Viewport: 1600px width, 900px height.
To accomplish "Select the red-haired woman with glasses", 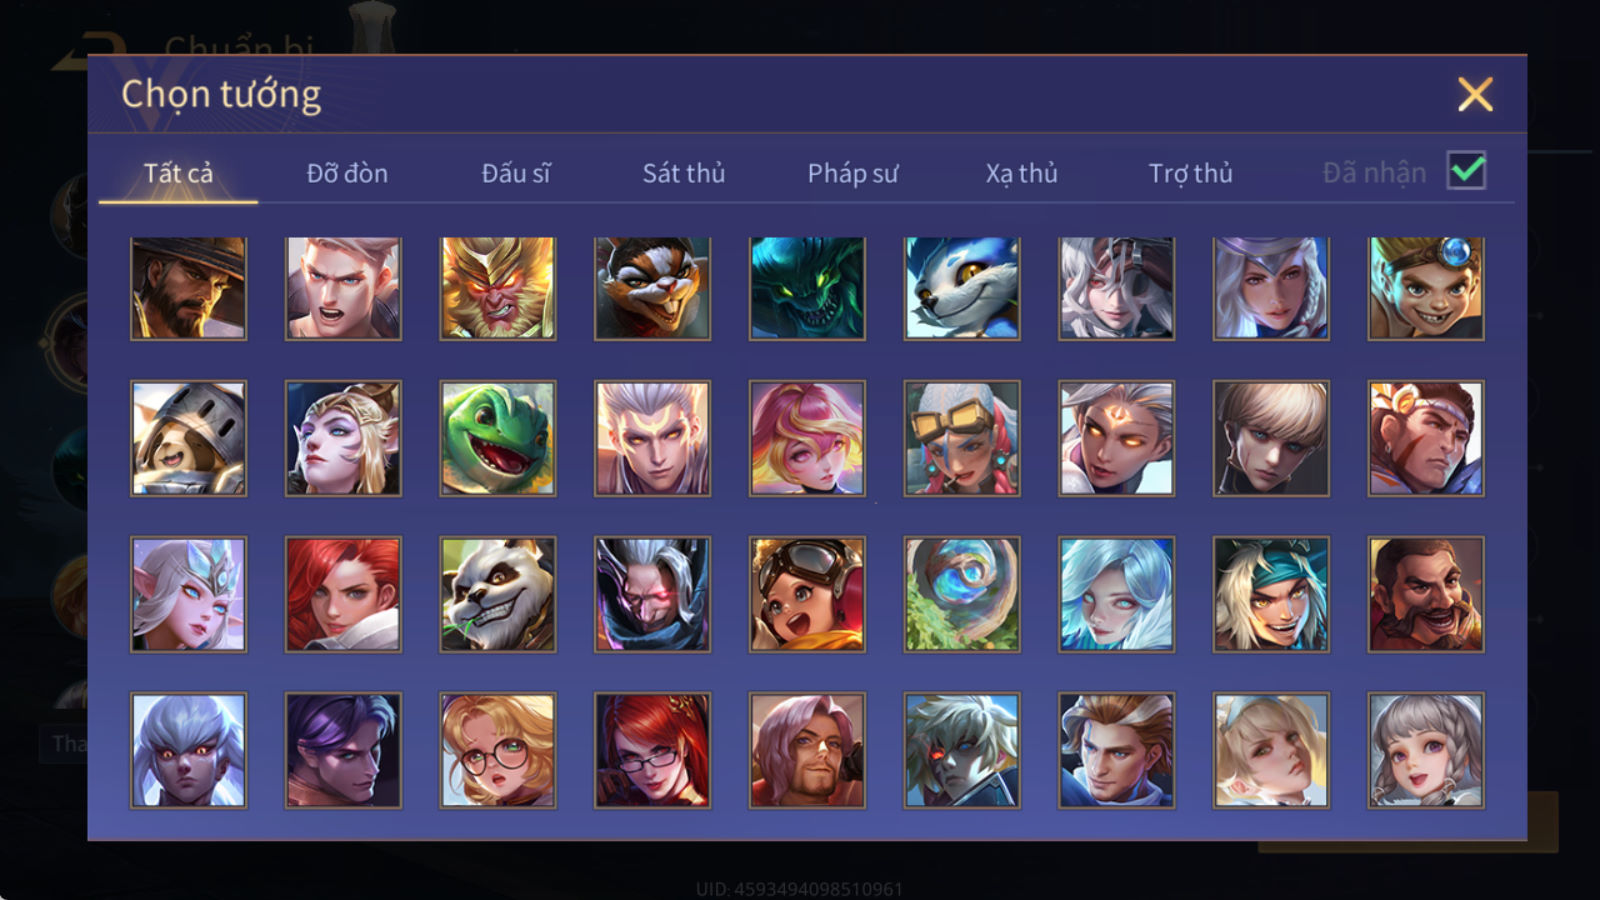I will (652, 750).
